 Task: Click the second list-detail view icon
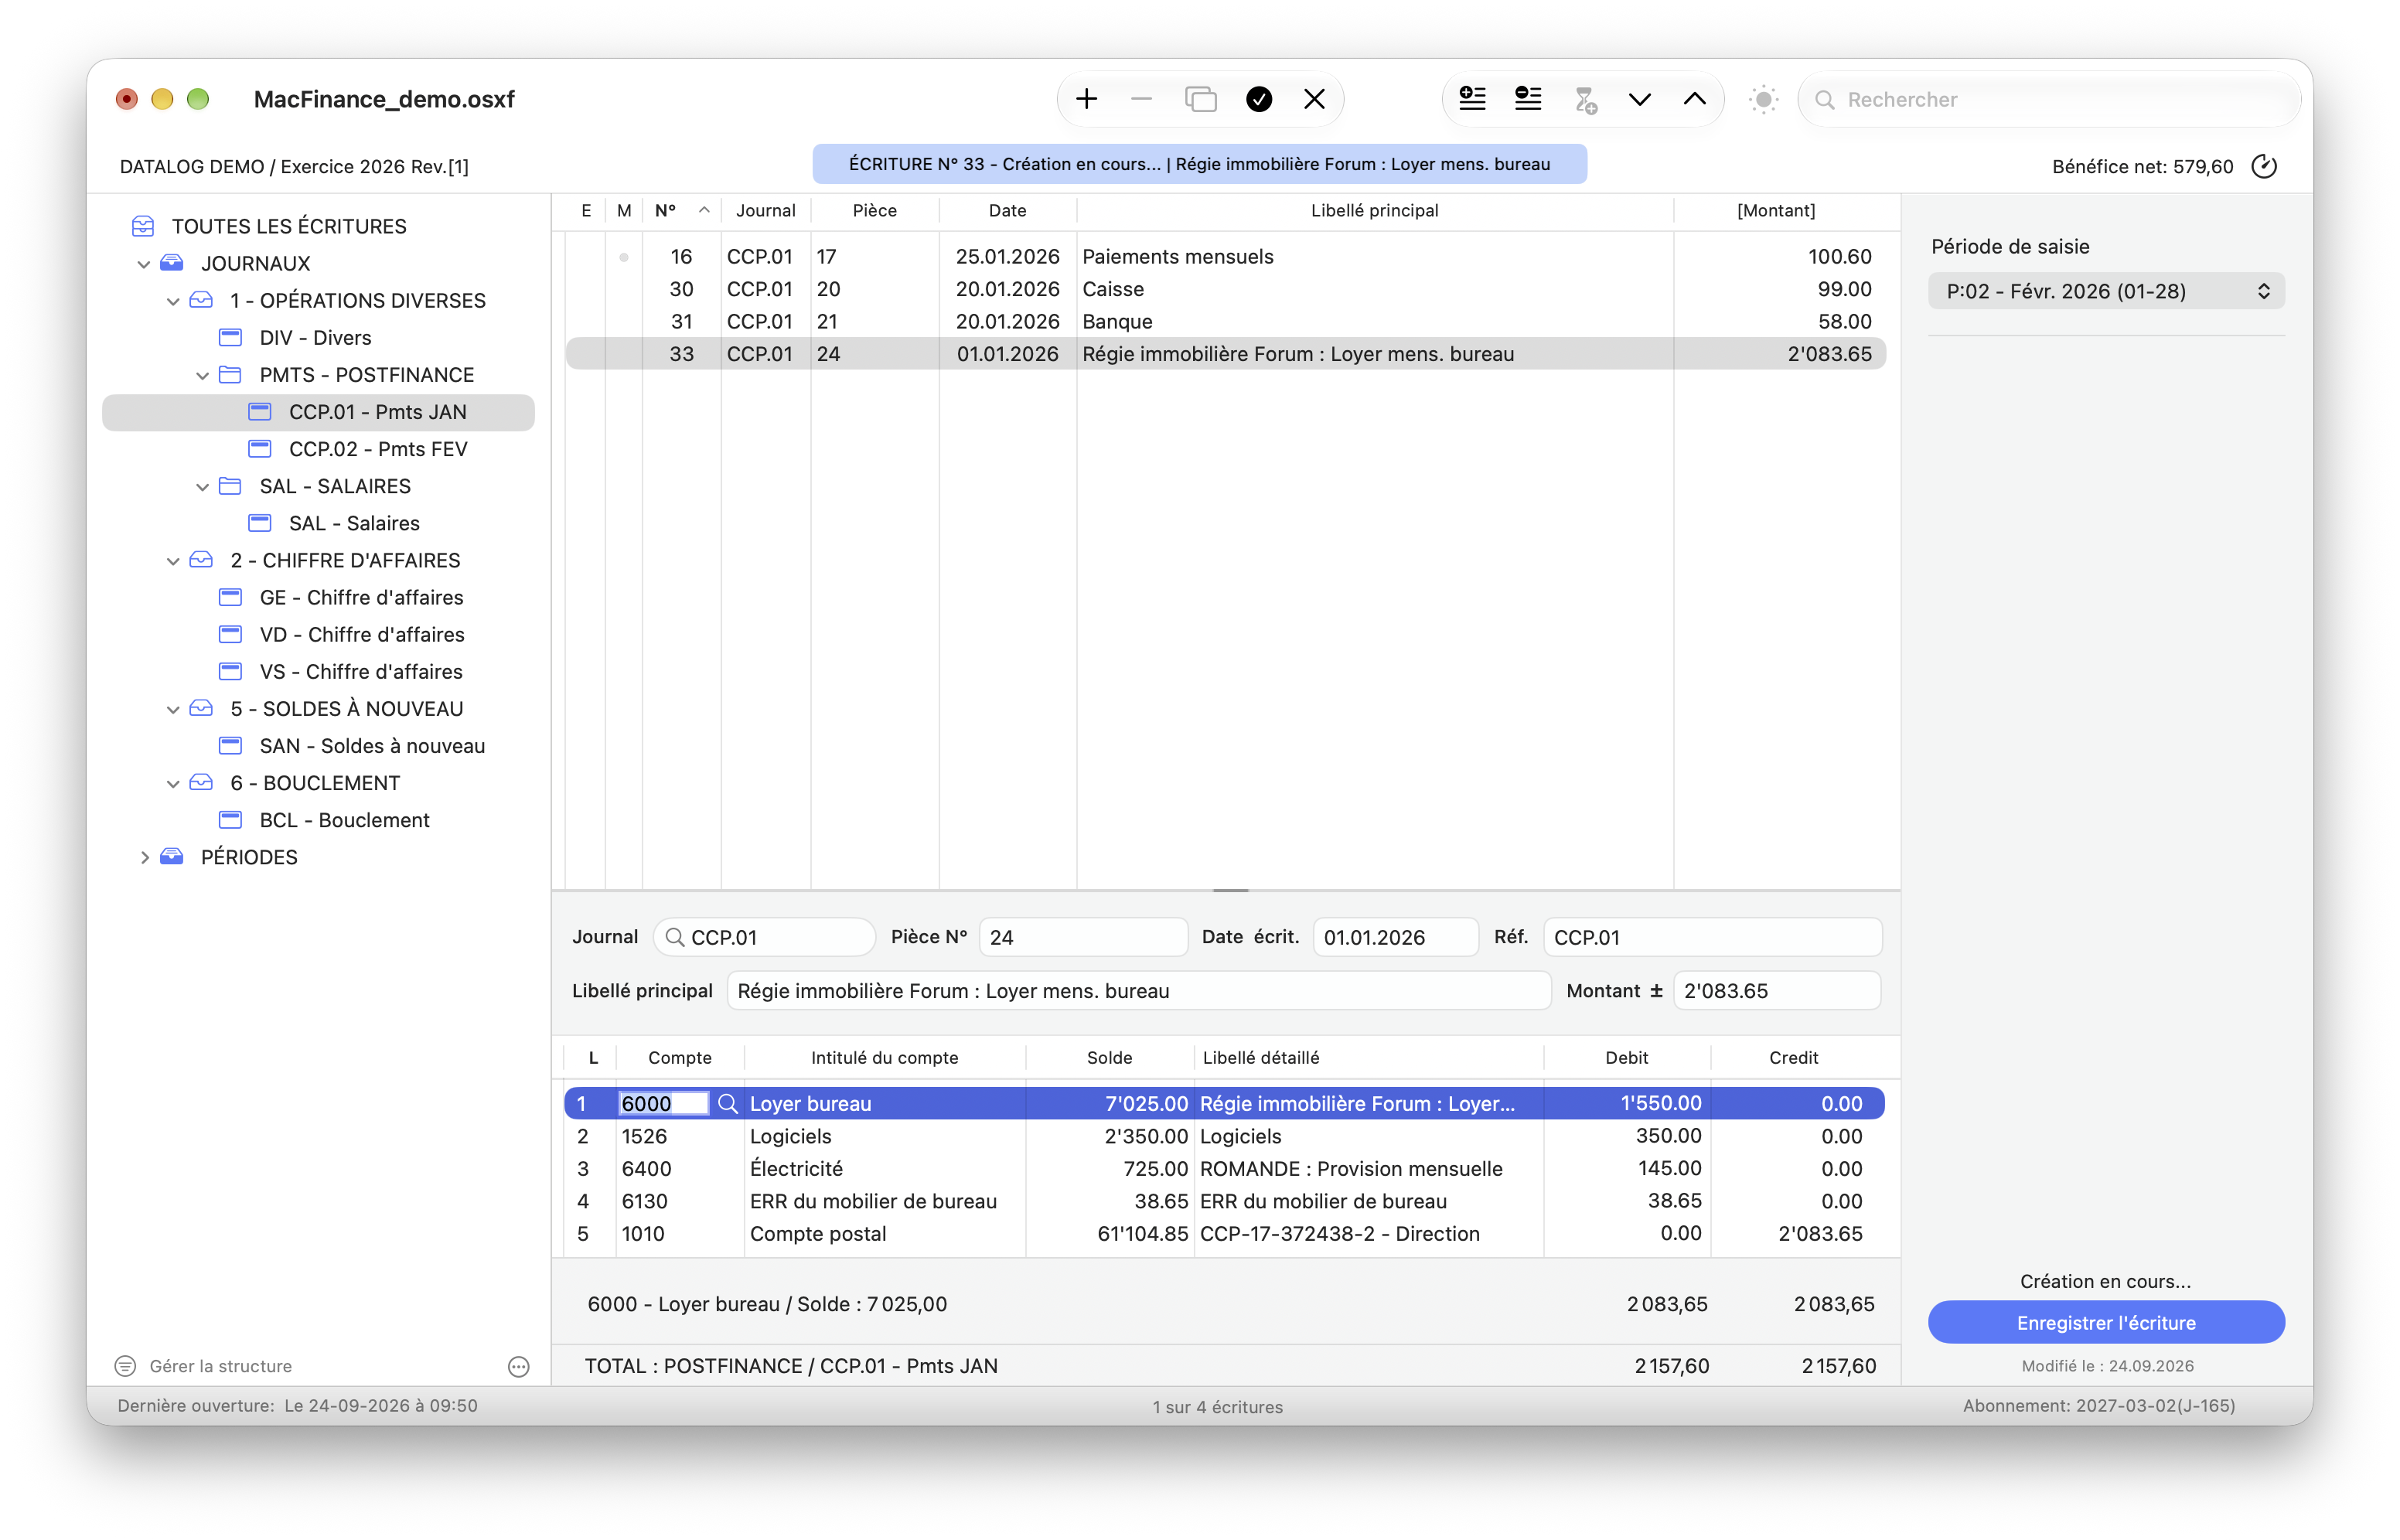point(1527,99)
